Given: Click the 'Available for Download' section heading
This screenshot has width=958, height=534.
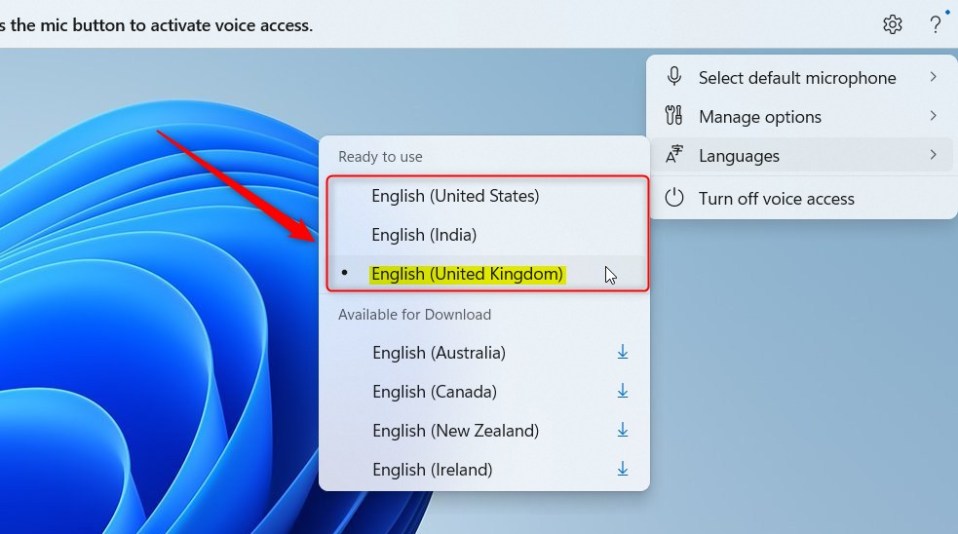Looking at the screenshot, I should click(x=414, y=314).
